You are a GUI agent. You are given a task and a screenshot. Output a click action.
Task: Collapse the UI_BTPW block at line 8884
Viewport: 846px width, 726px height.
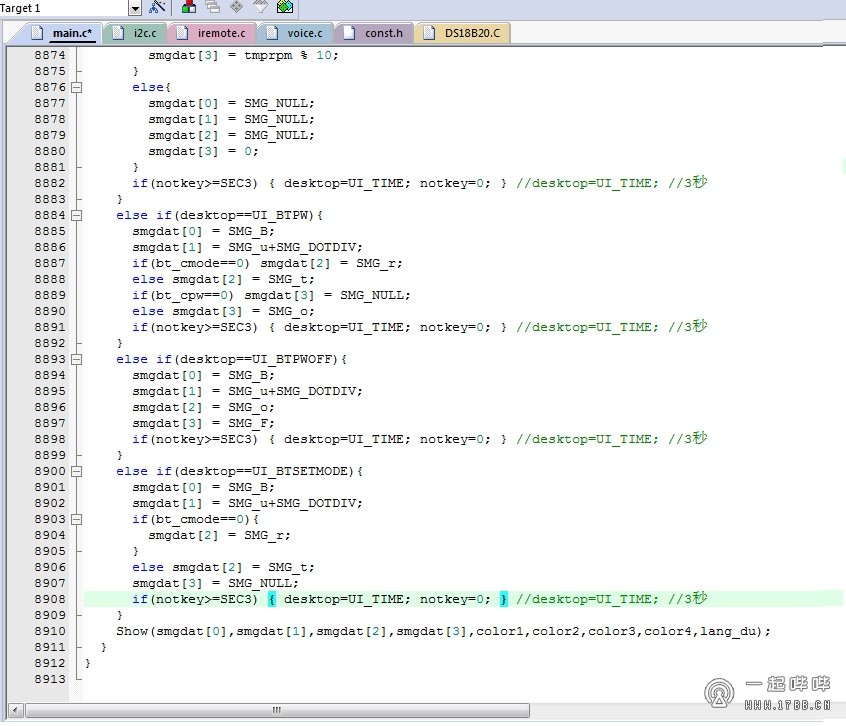click(x=77, y=215)
